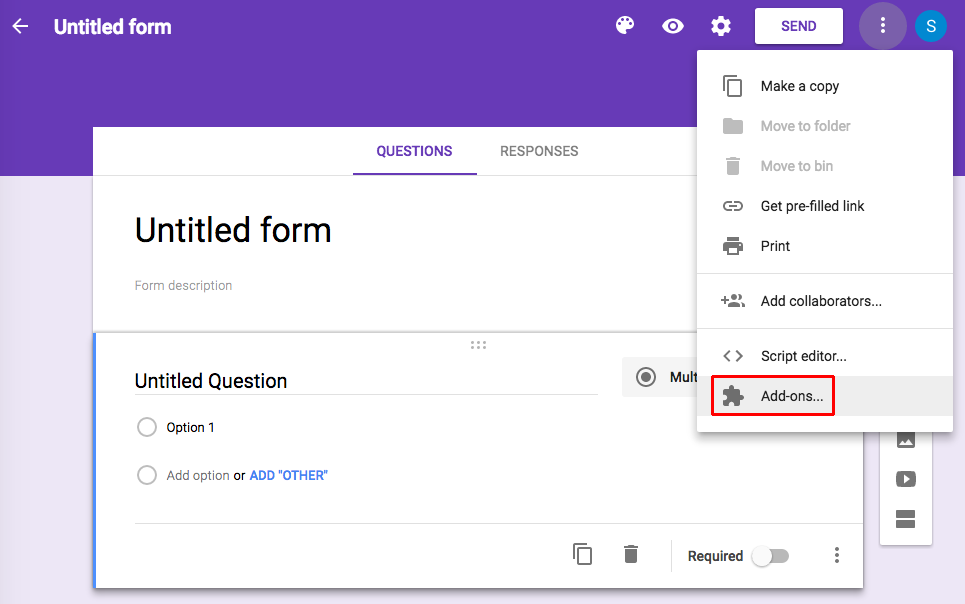Viewport: 965px width, 604px height.
Task: Open Add collaborators...
Action: (825, 301)
